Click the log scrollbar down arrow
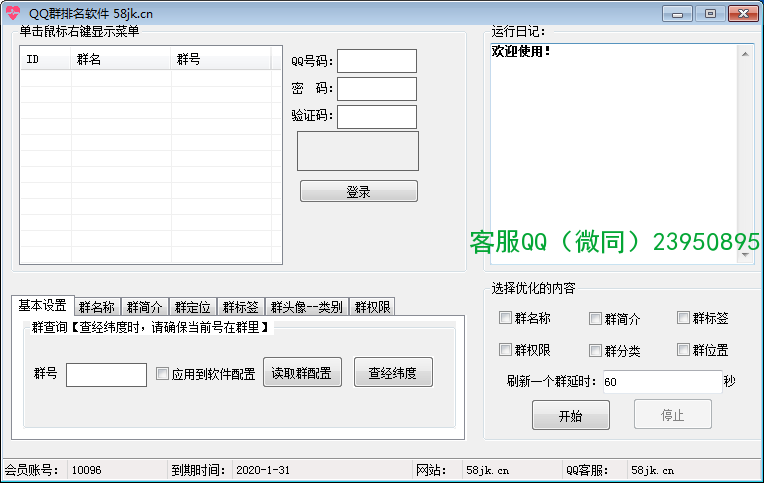 745,255
